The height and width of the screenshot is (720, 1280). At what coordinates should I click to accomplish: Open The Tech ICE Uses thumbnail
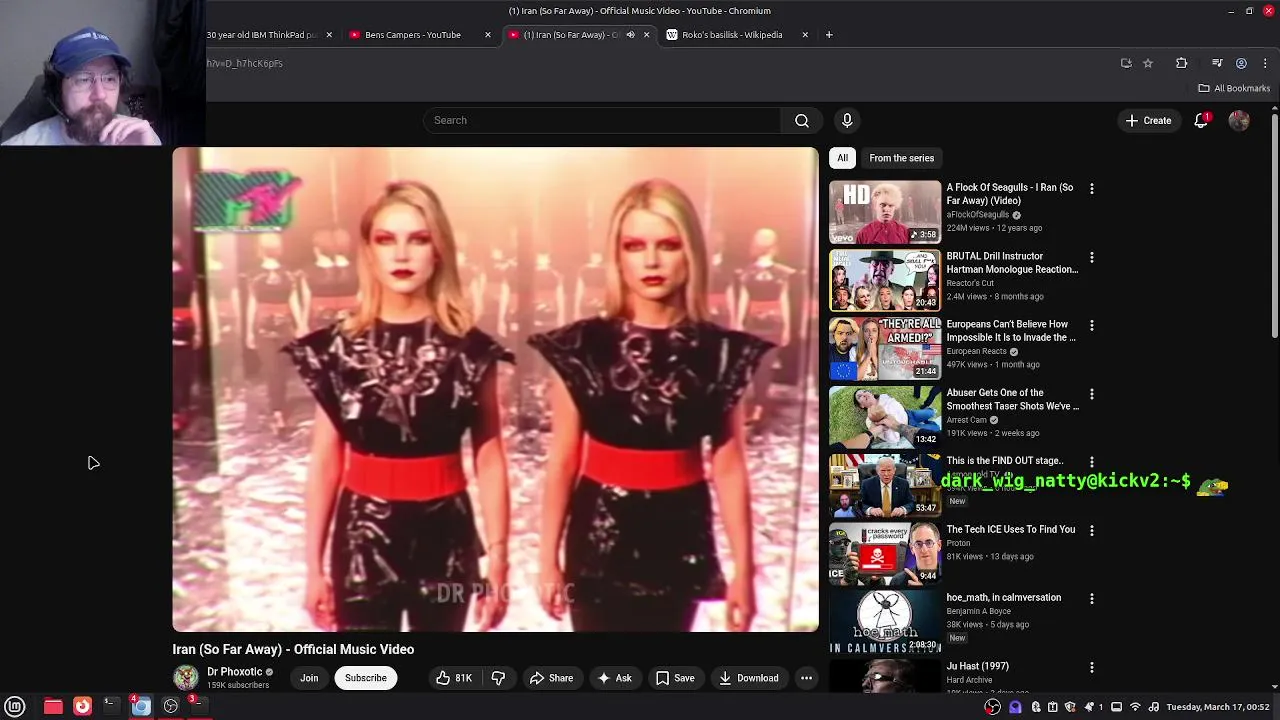[885, 554]
